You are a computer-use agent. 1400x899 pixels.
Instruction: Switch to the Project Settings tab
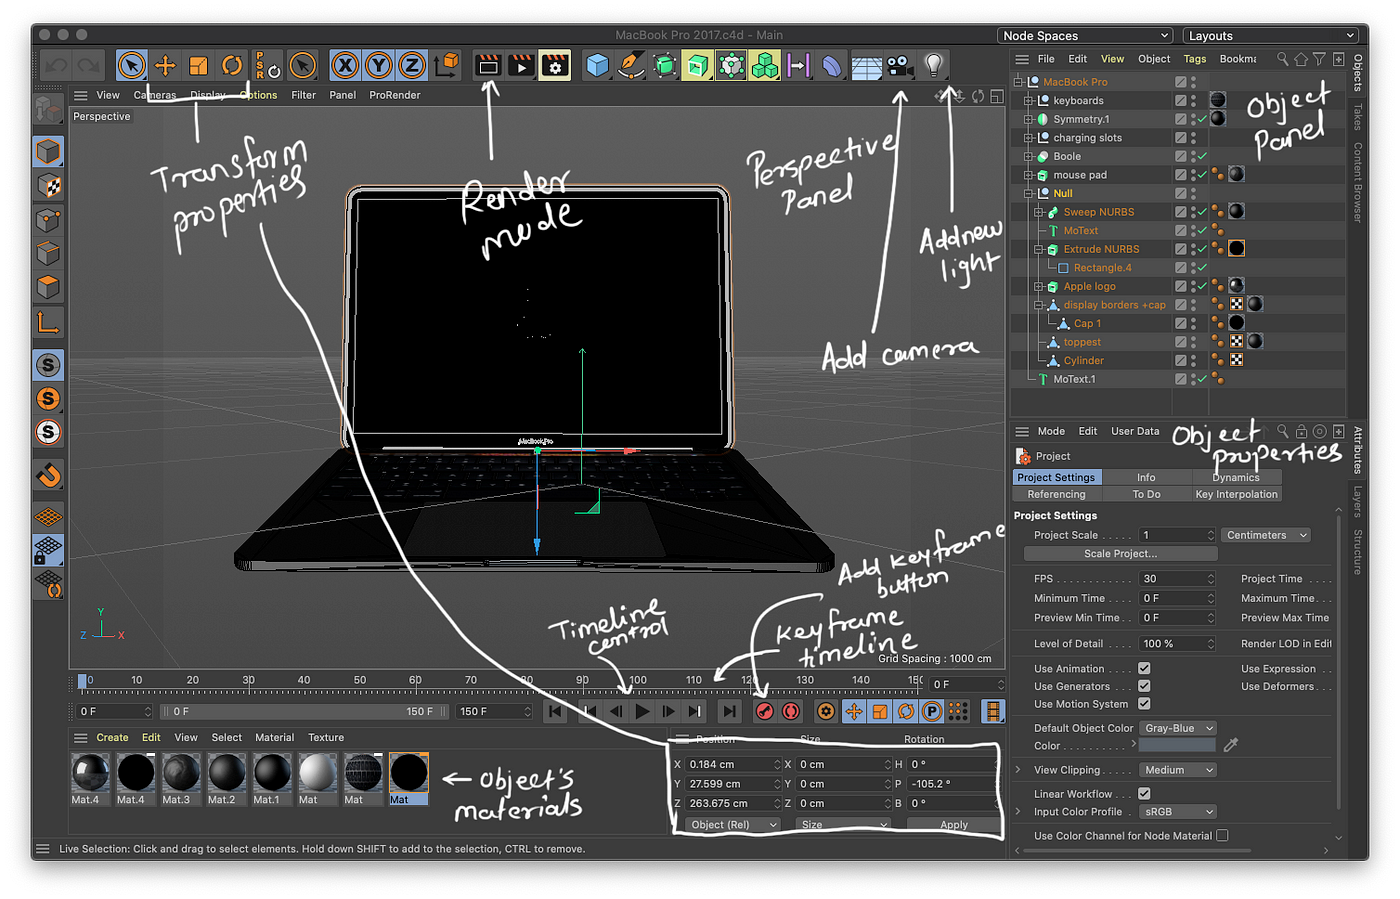[1056, 477]
